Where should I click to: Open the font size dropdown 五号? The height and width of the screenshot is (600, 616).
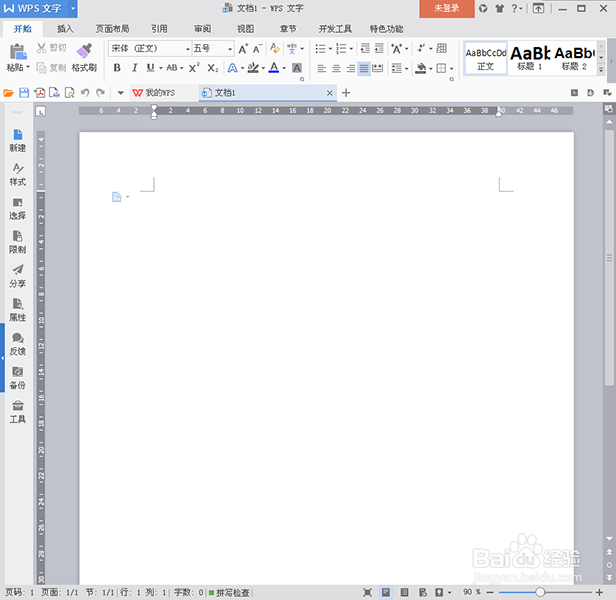230,49
